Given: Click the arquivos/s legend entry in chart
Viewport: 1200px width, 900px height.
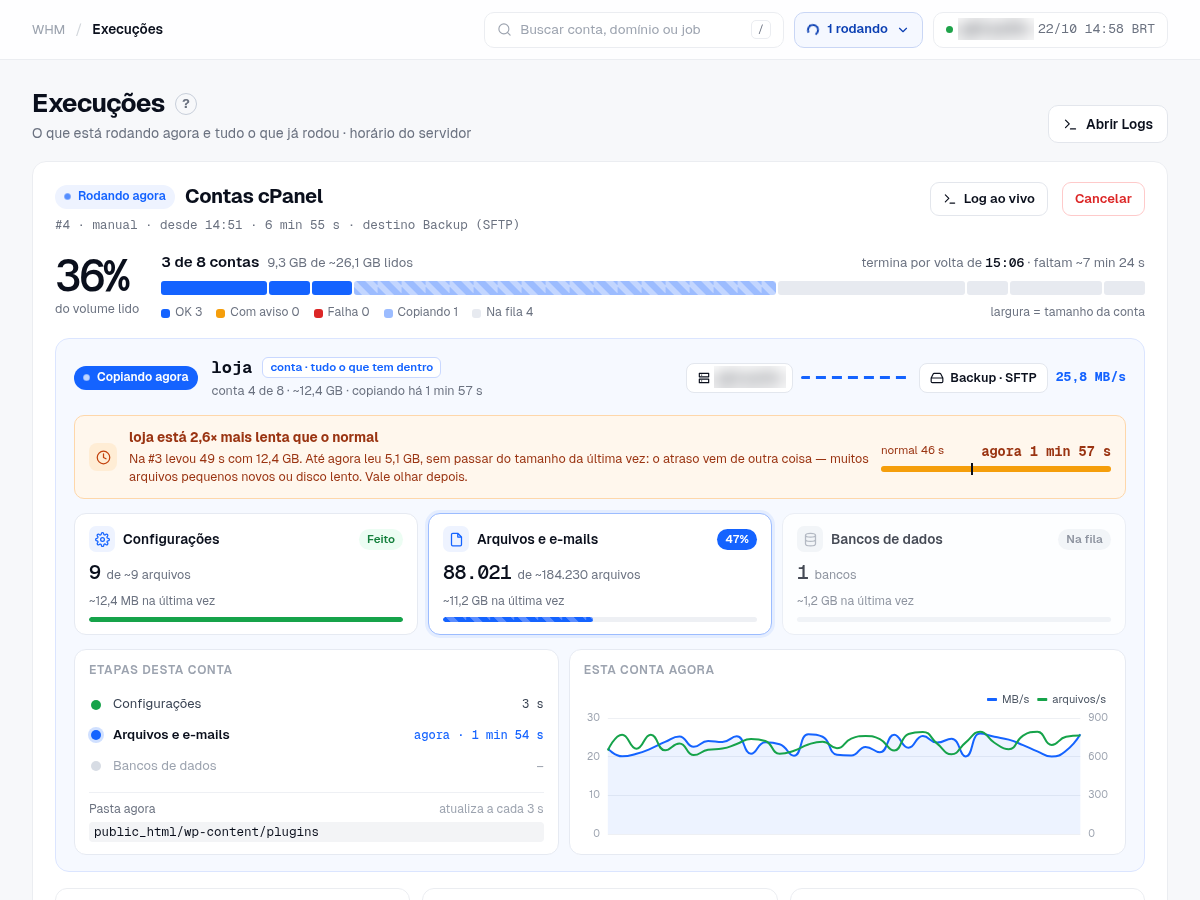Looking at the screenshot, I should (x=1072, y=699).
